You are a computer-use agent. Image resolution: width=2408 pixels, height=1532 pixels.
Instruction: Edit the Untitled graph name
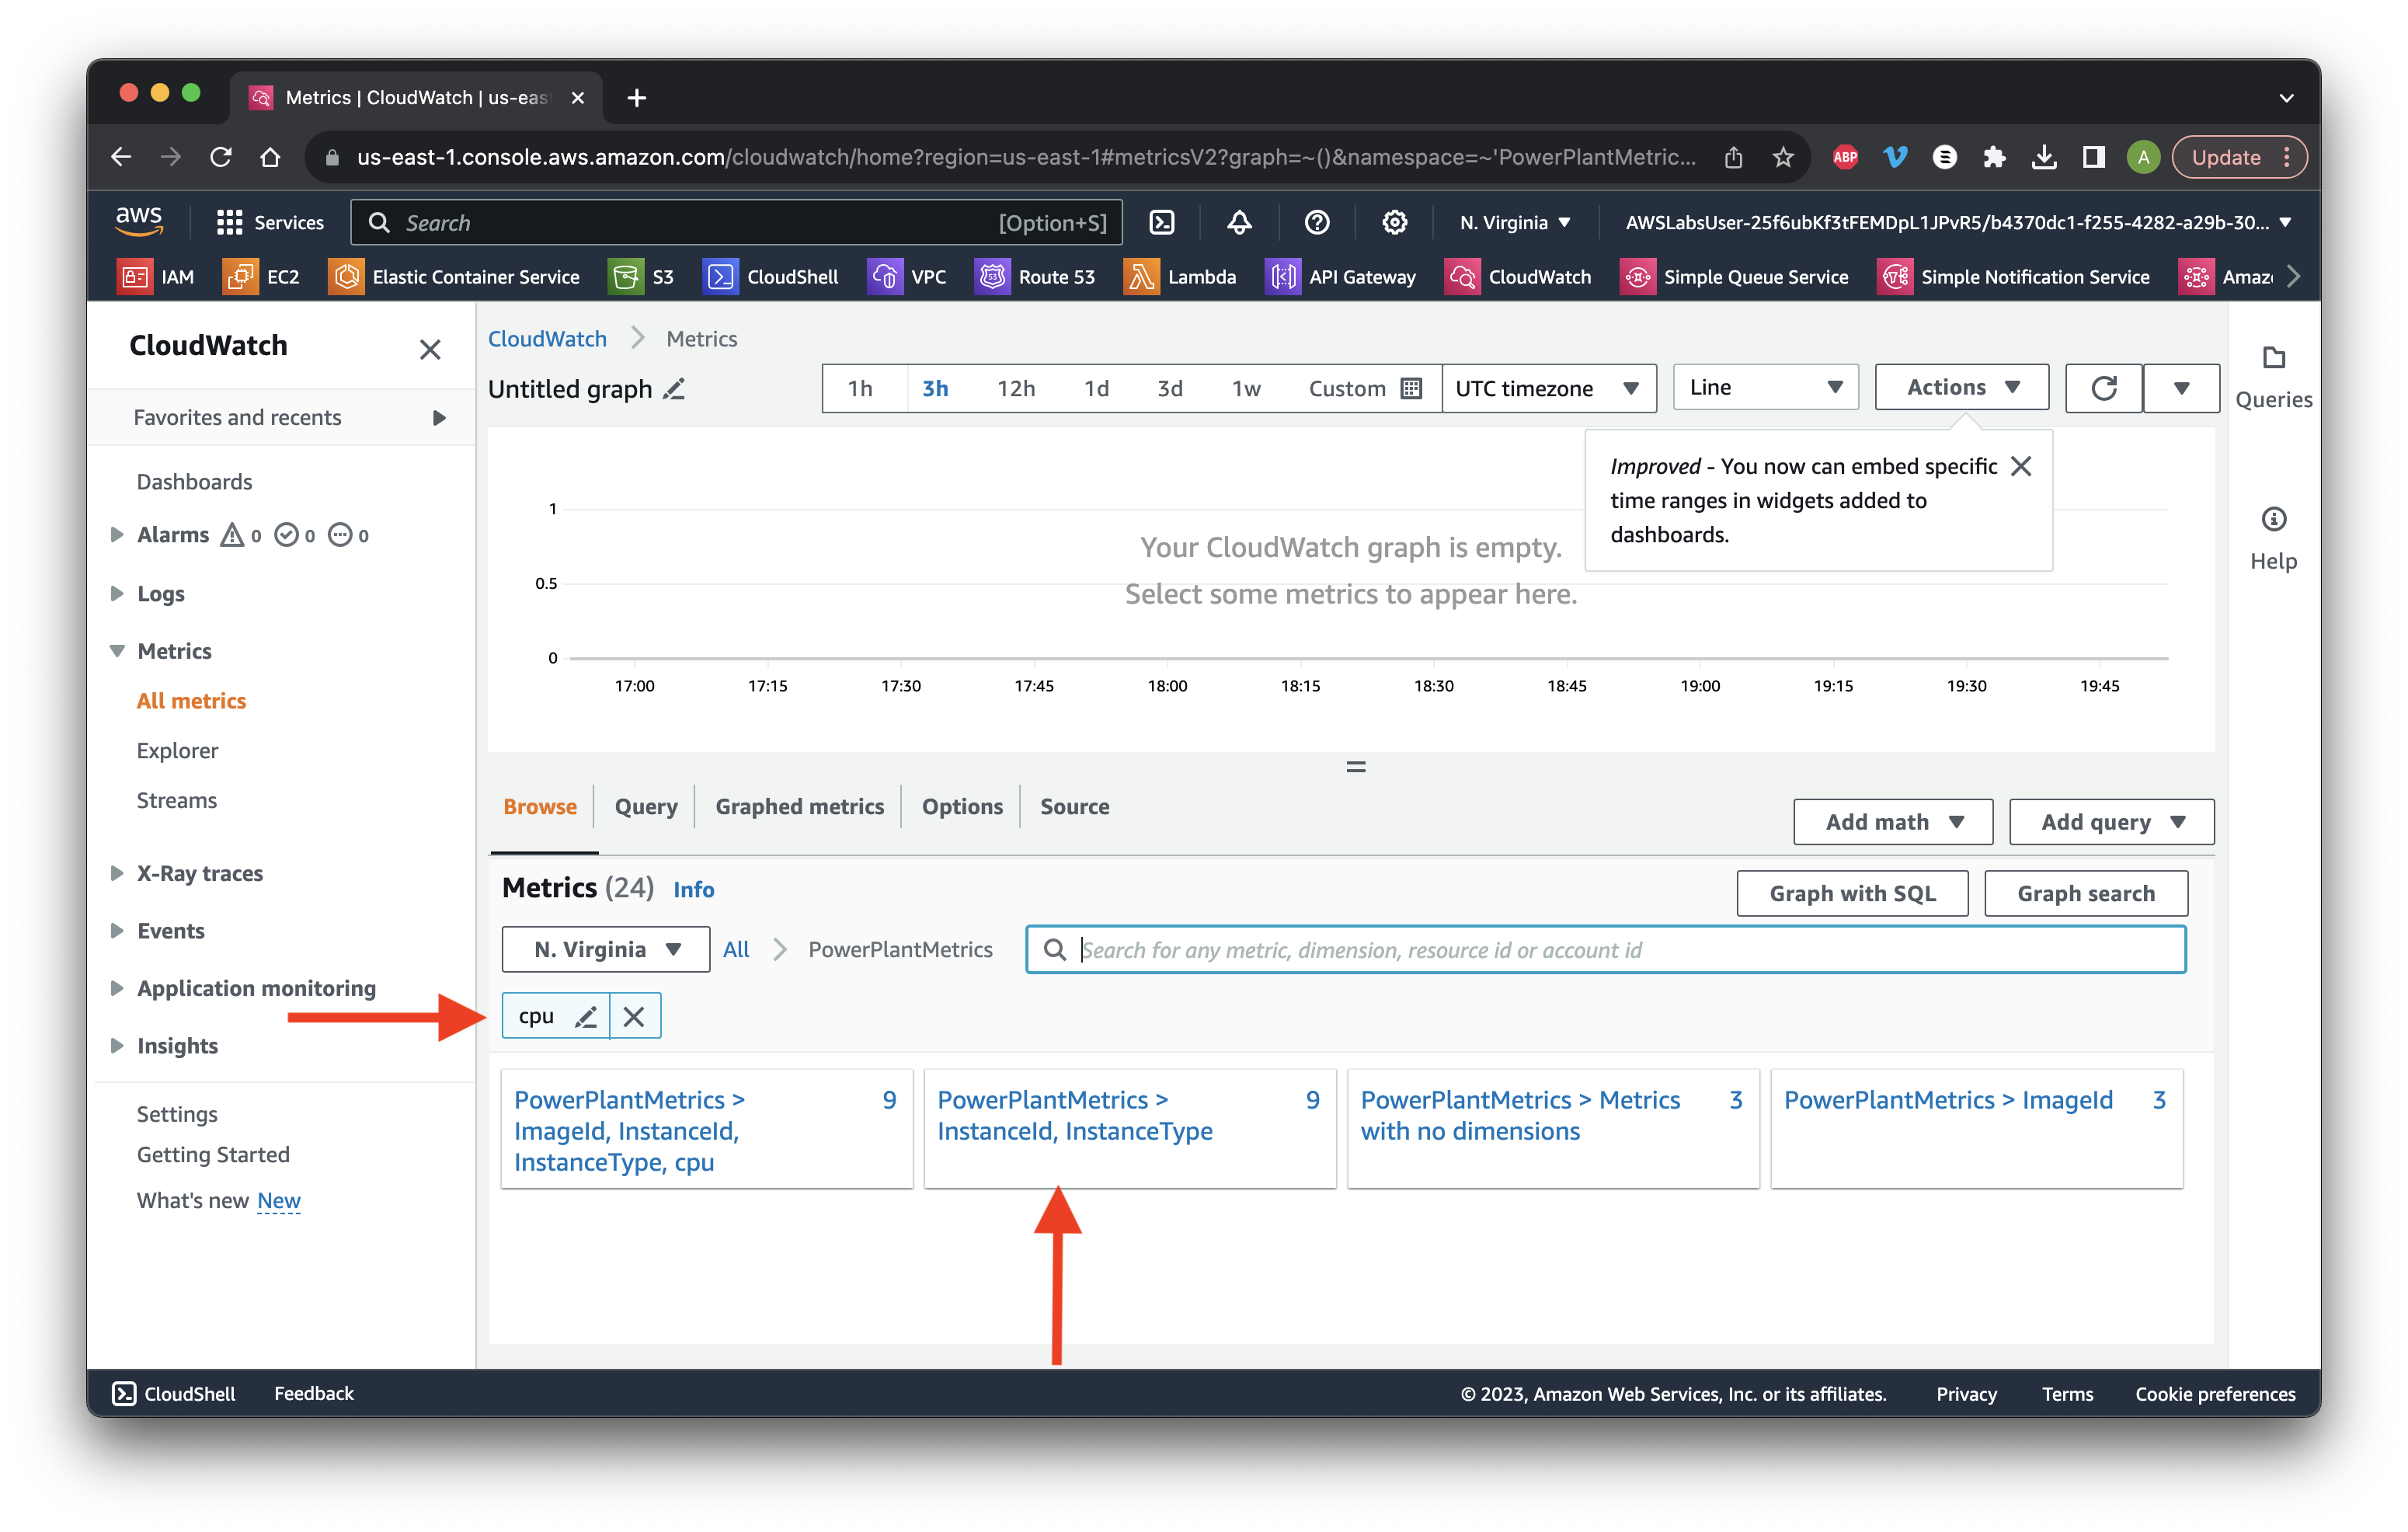[x=675, y=388]
